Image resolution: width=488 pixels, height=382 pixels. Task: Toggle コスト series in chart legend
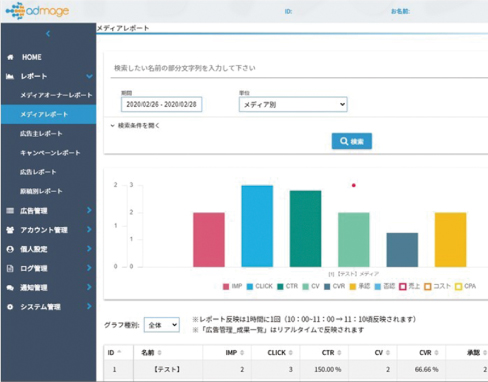tap(437, 286)
